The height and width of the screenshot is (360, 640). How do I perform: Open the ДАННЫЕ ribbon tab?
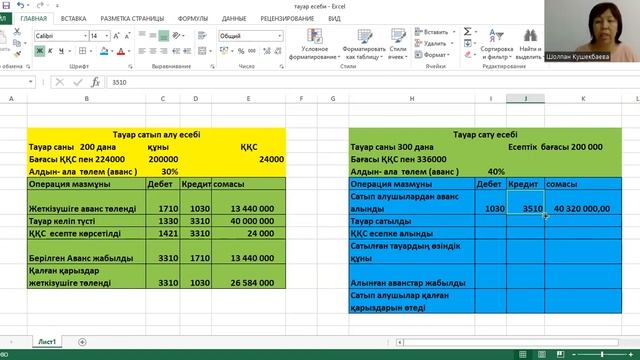tap(234, 18)
